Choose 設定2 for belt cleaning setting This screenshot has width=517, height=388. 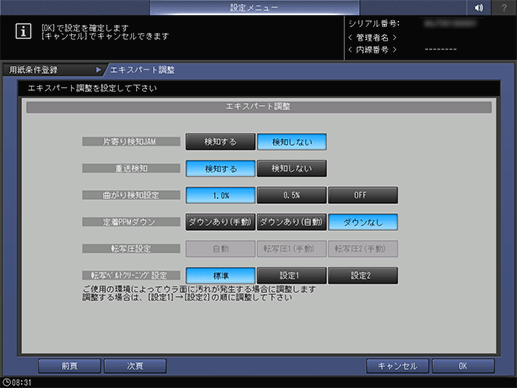click(x=363, y=275)
